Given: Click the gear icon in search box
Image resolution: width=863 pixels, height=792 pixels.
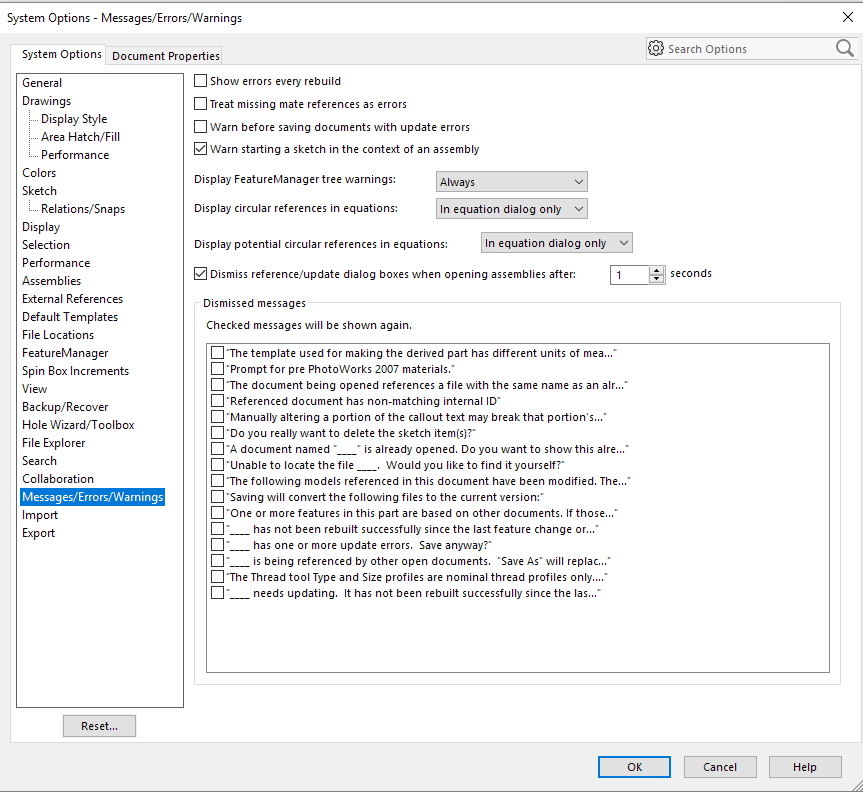Looking at the screenshot, I should 656,48.
